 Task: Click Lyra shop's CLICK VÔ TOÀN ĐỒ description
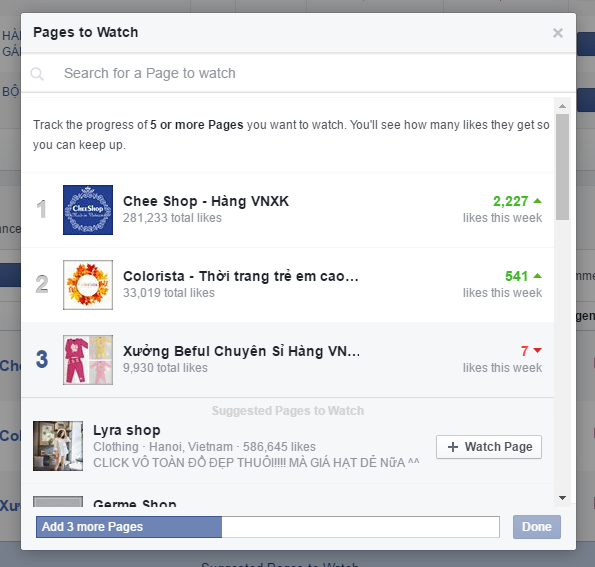(257, 463)
